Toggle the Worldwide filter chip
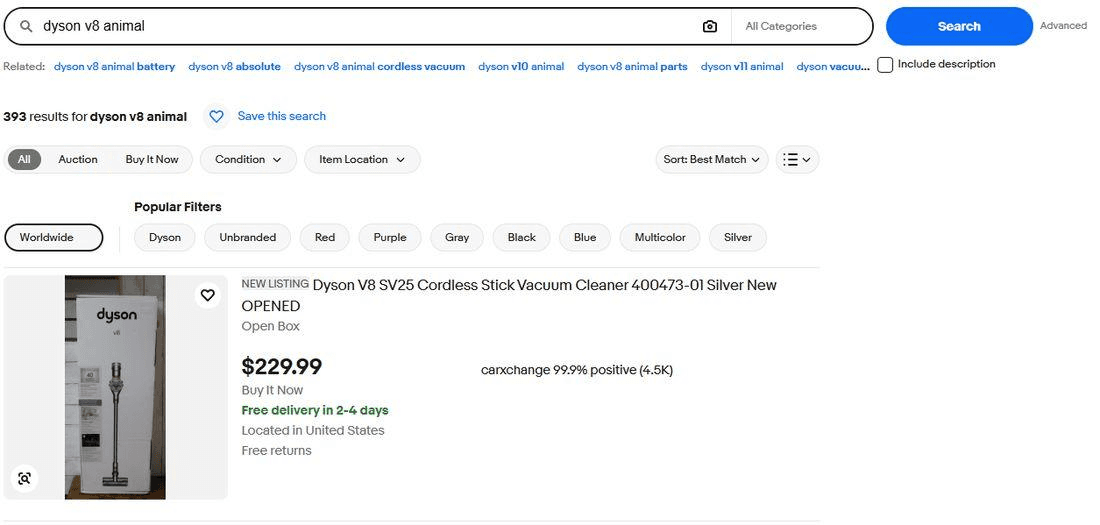 tap(53, 238)
